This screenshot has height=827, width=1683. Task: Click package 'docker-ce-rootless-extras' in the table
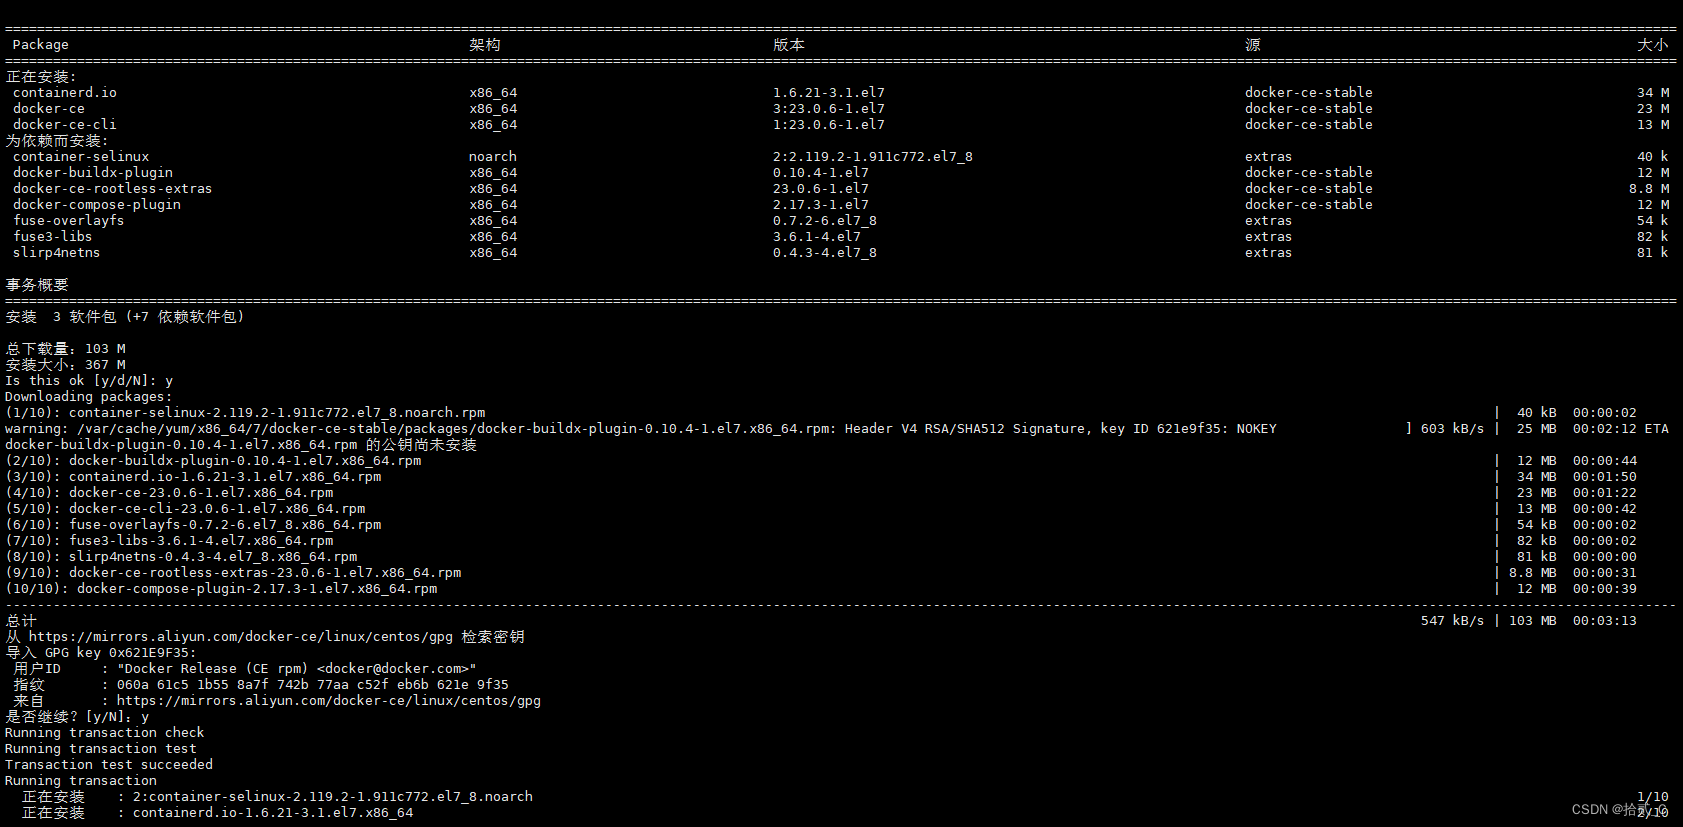click(113, 189)
